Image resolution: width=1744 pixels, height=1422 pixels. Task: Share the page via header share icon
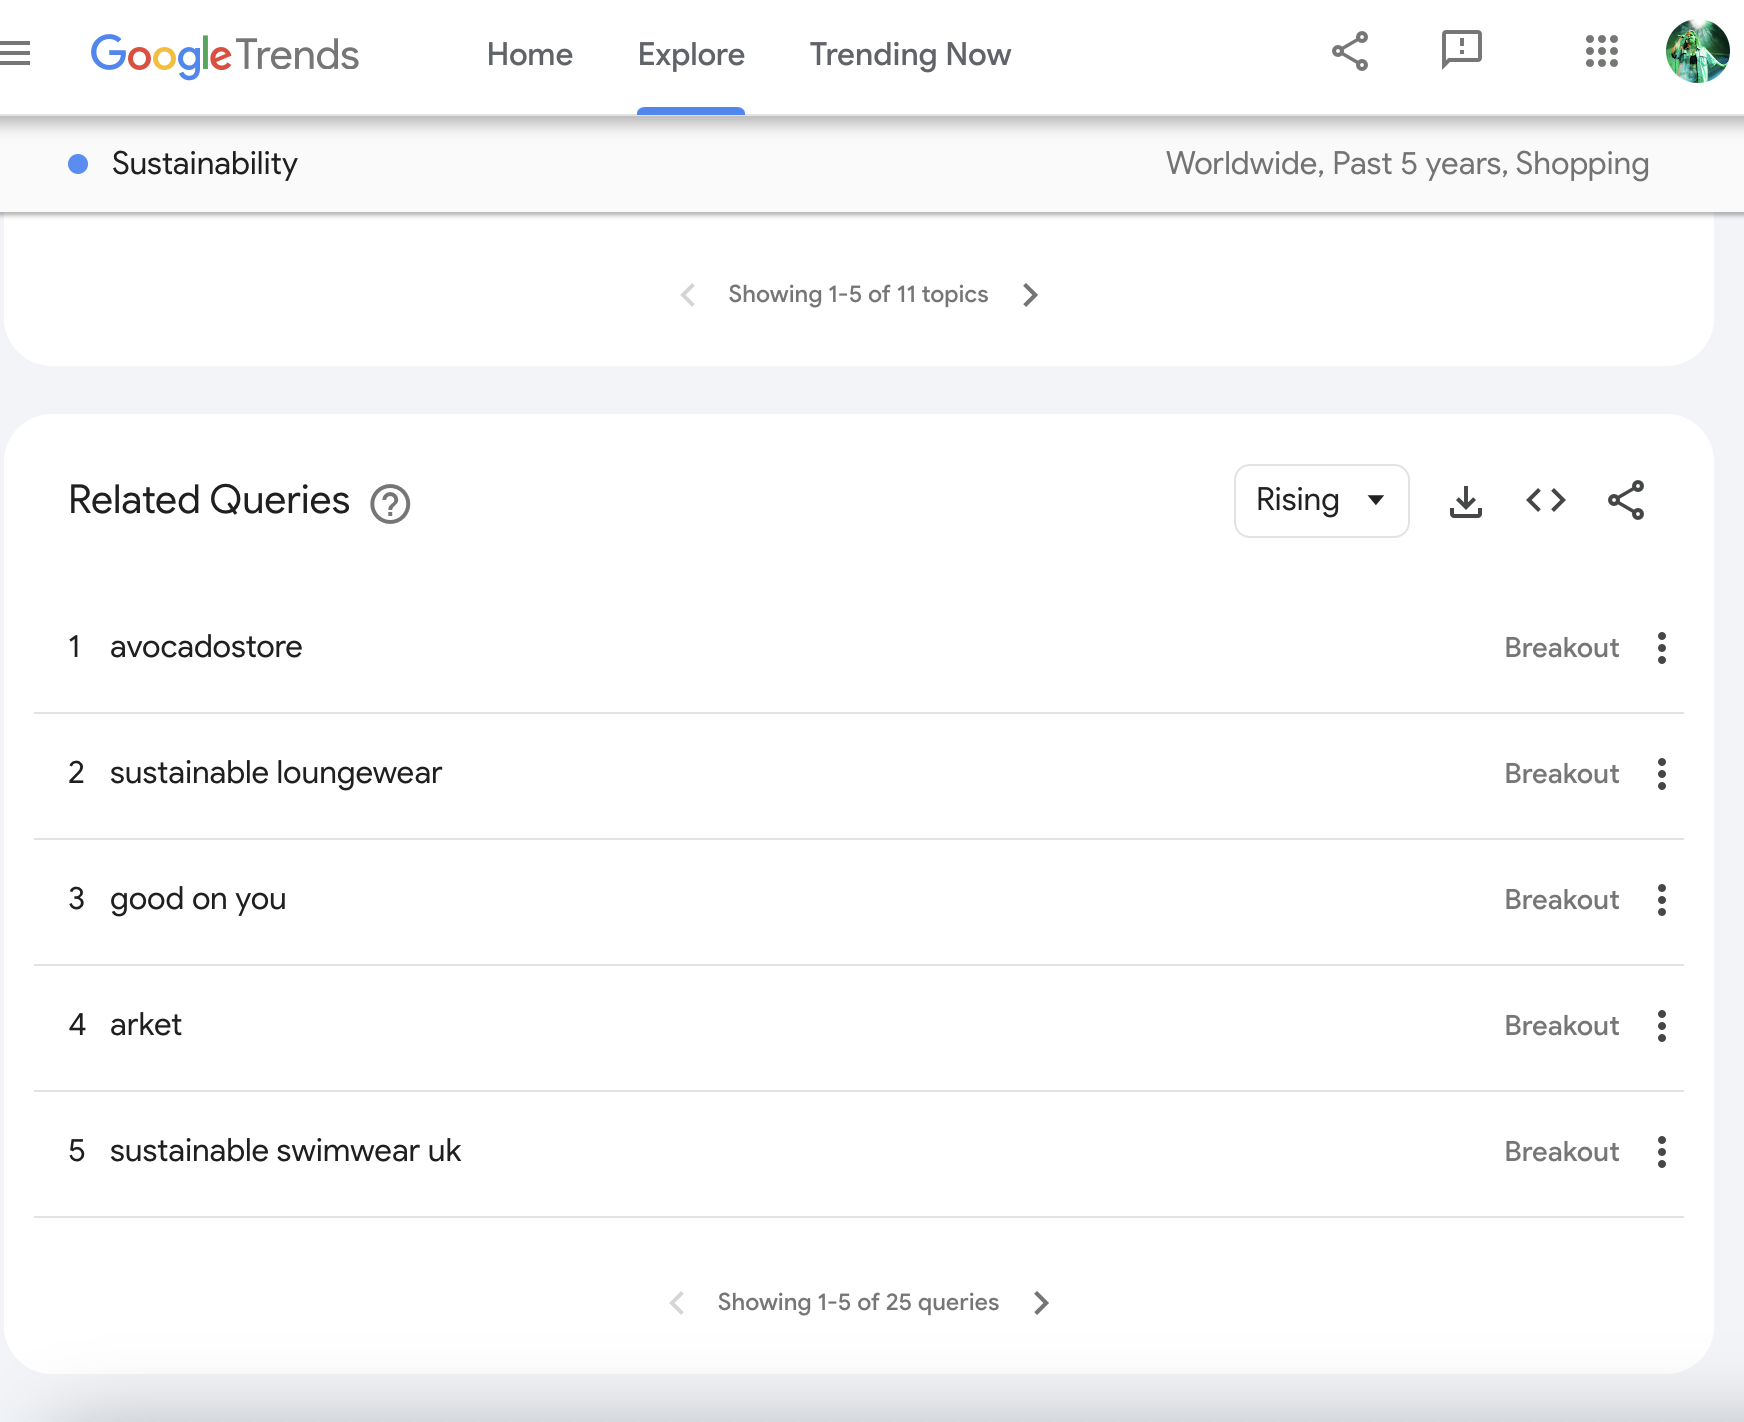[1350, 51]
